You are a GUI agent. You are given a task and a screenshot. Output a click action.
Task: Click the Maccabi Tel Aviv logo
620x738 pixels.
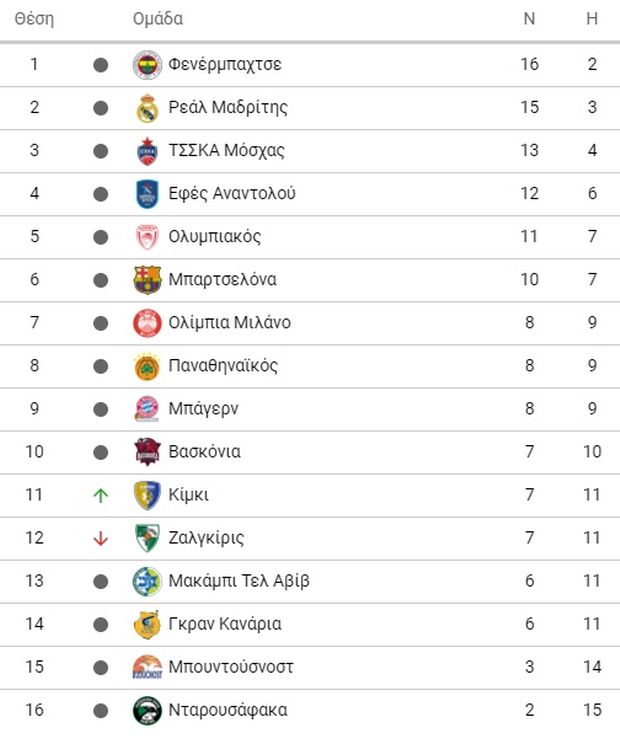147,581
